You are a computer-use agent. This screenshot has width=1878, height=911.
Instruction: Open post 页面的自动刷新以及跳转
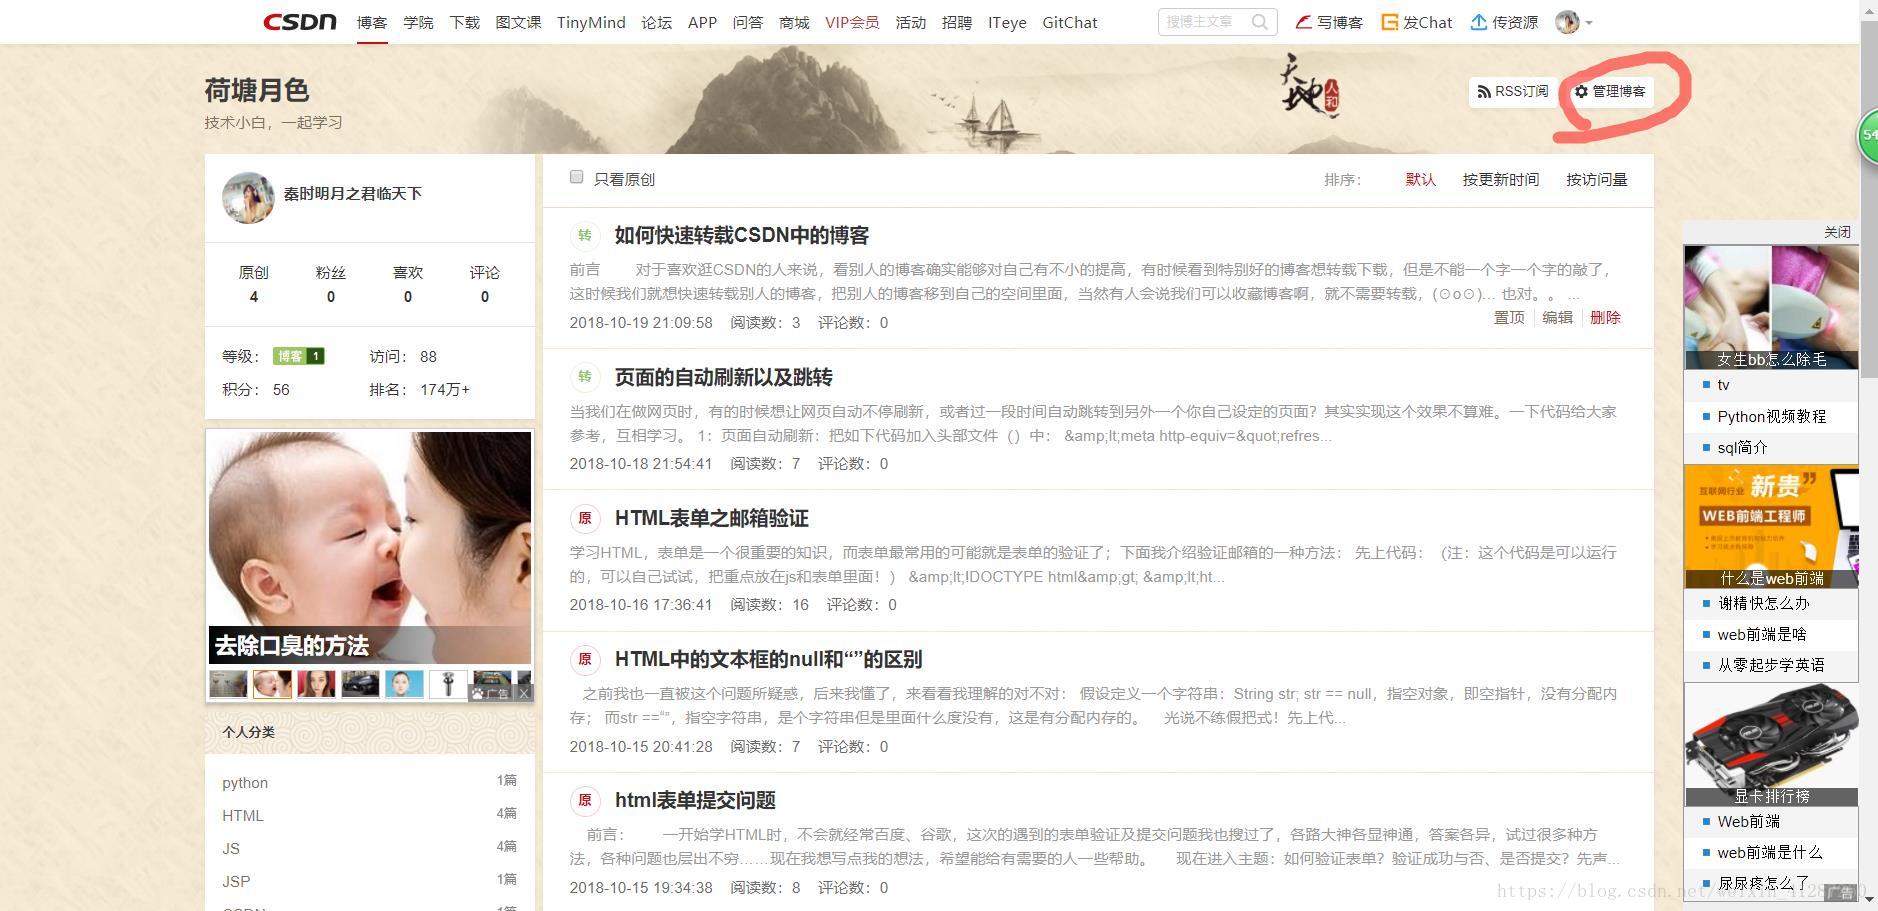pos(723,377)
